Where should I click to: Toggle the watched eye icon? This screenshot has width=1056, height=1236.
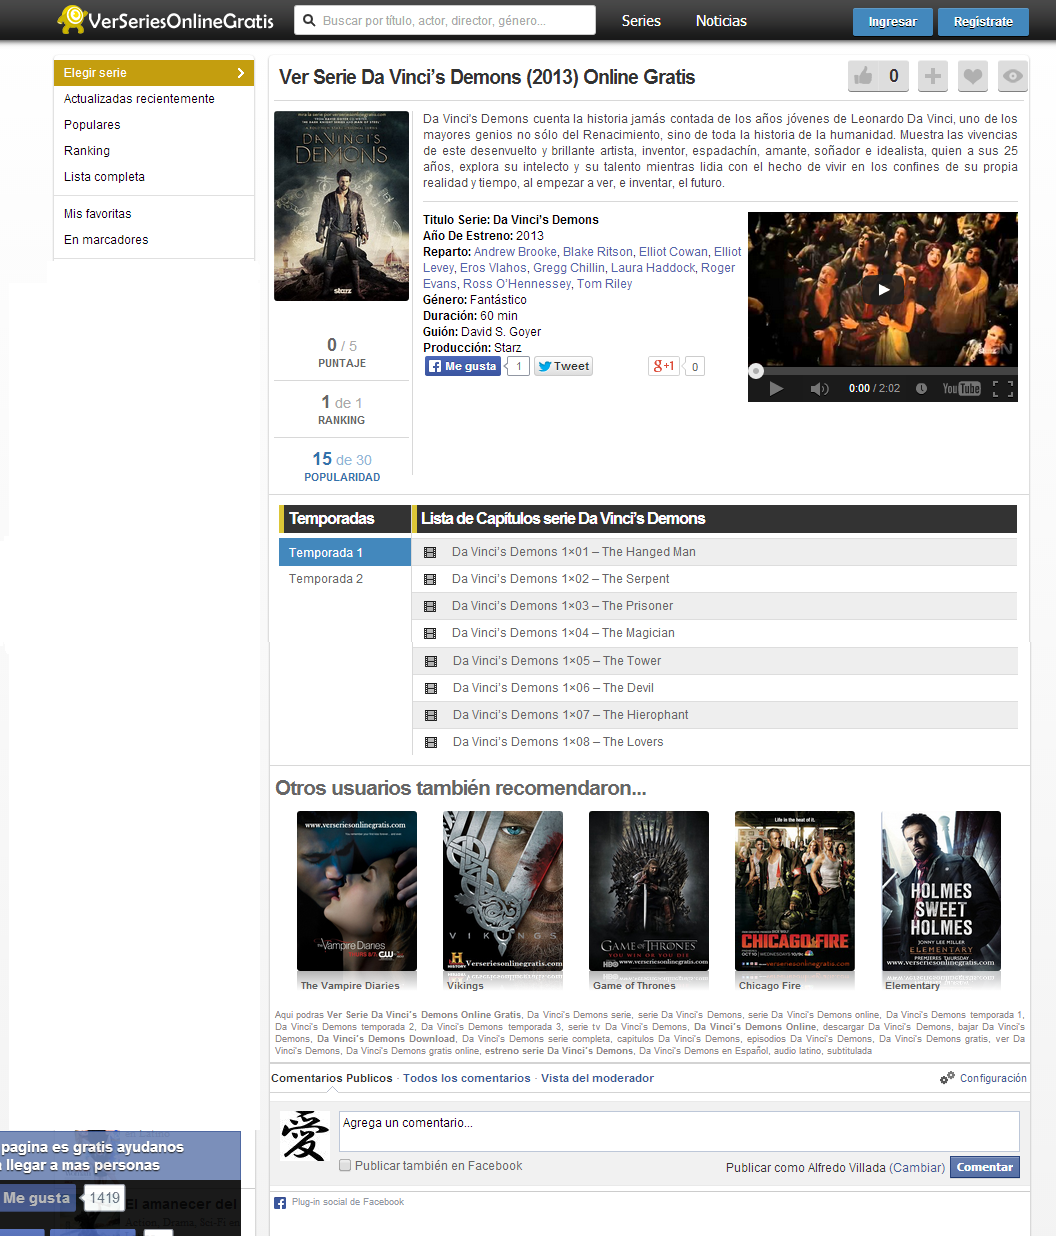[1013, 76]
